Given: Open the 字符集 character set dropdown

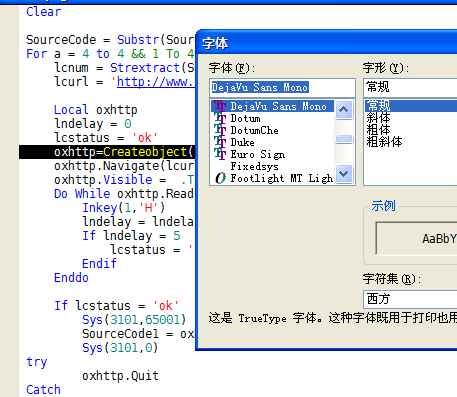Looking at the screenshot, I should click(x=410, y=299).
